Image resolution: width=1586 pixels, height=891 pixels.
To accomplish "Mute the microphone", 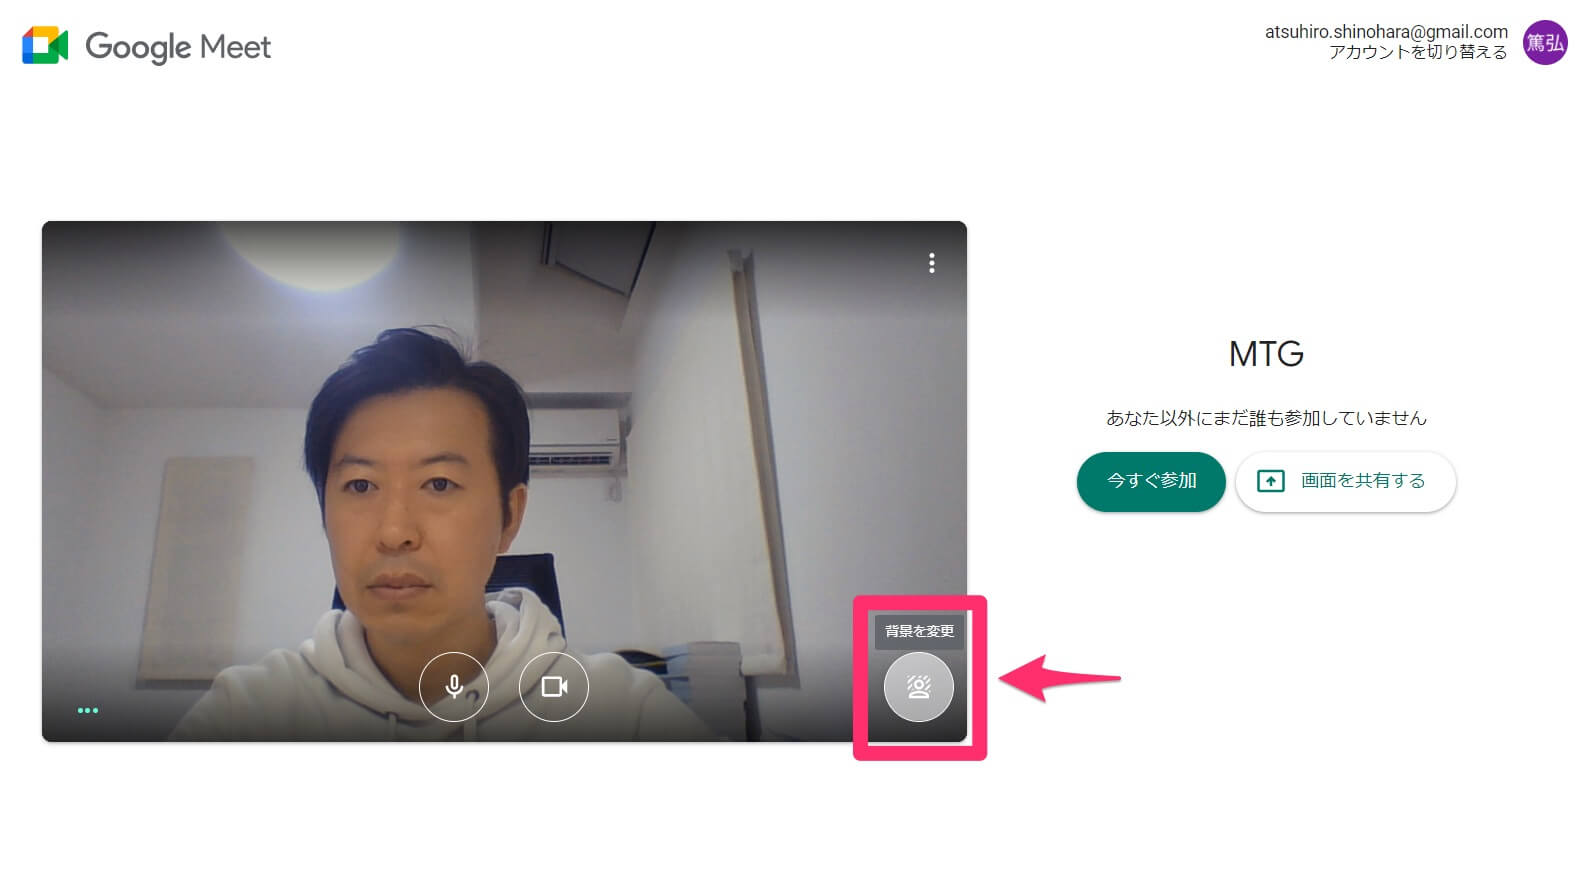I will click(x=454, y=686).
